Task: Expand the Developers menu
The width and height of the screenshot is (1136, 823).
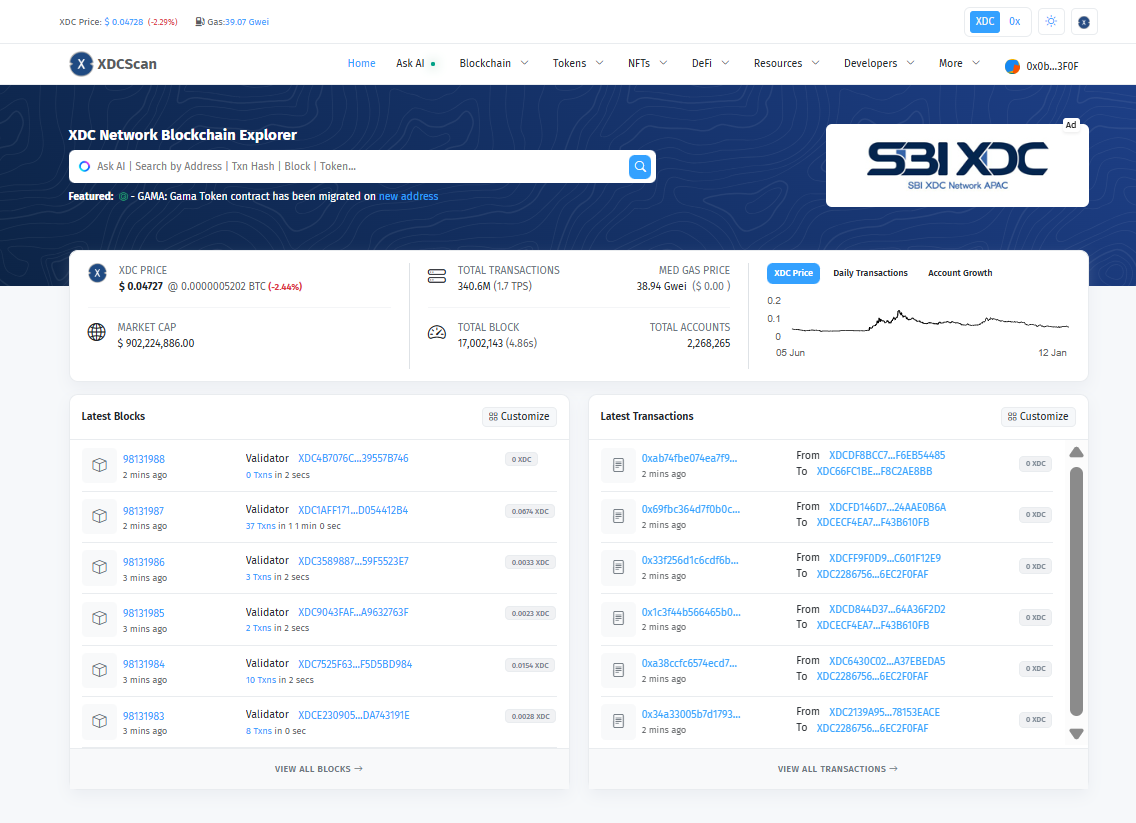Action: [x=879, y=64]
